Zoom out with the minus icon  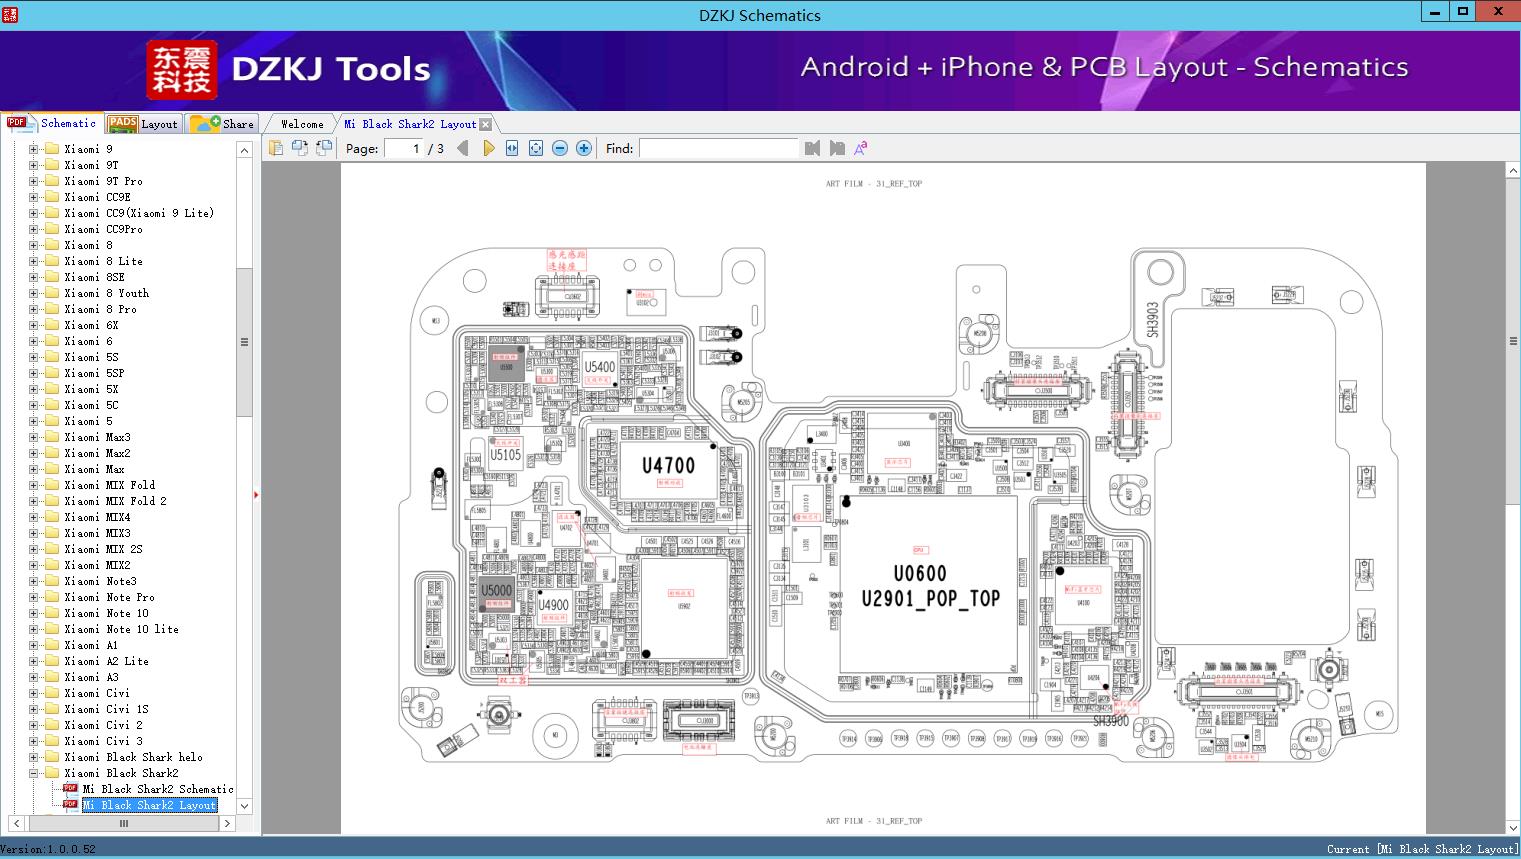coord(560,148)
